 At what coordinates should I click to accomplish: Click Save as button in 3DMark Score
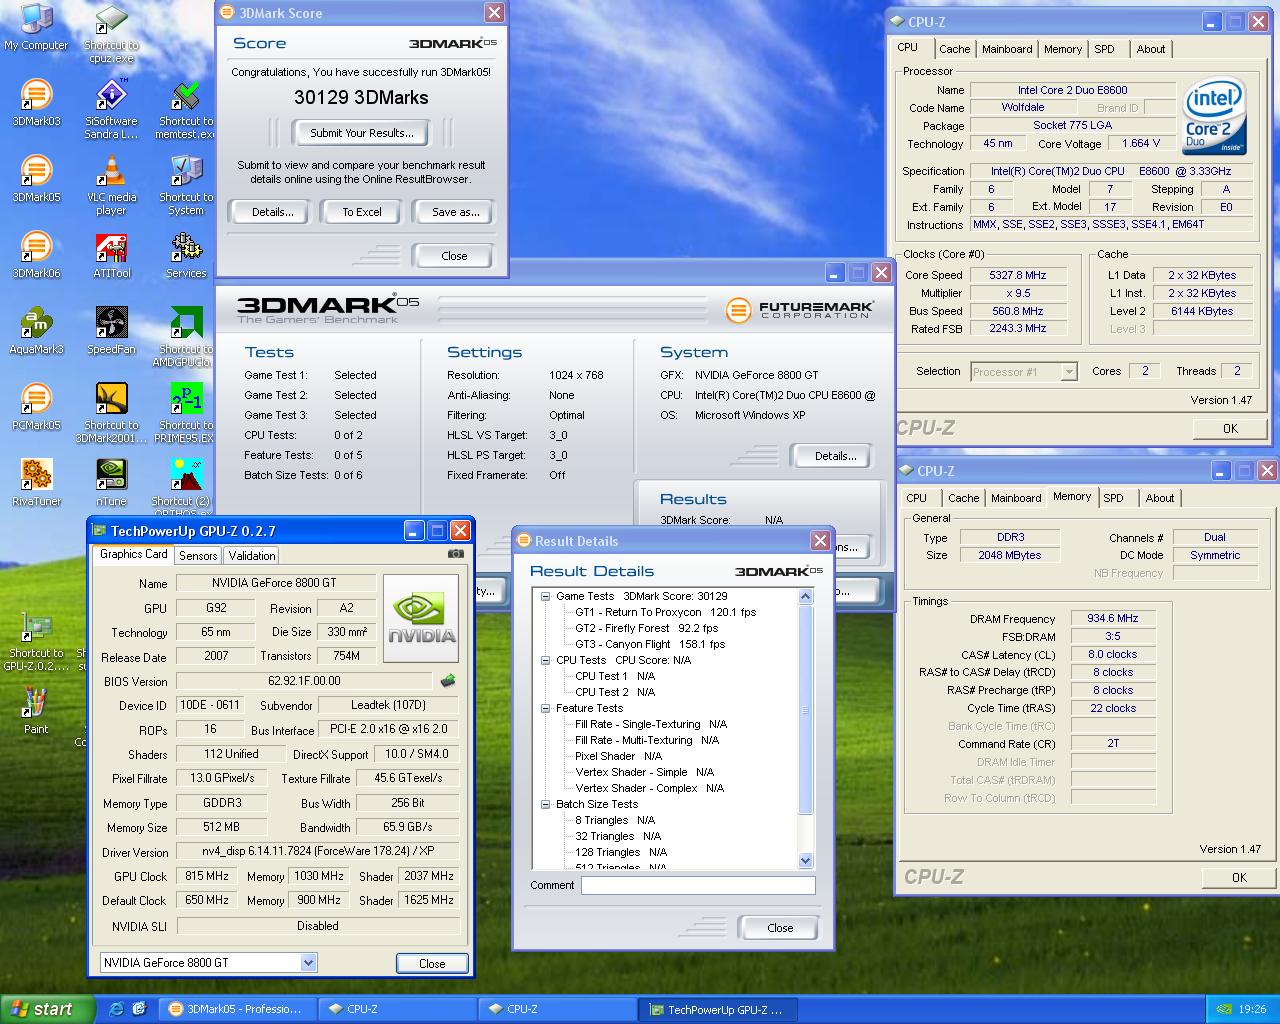click(x=455, y=212)
